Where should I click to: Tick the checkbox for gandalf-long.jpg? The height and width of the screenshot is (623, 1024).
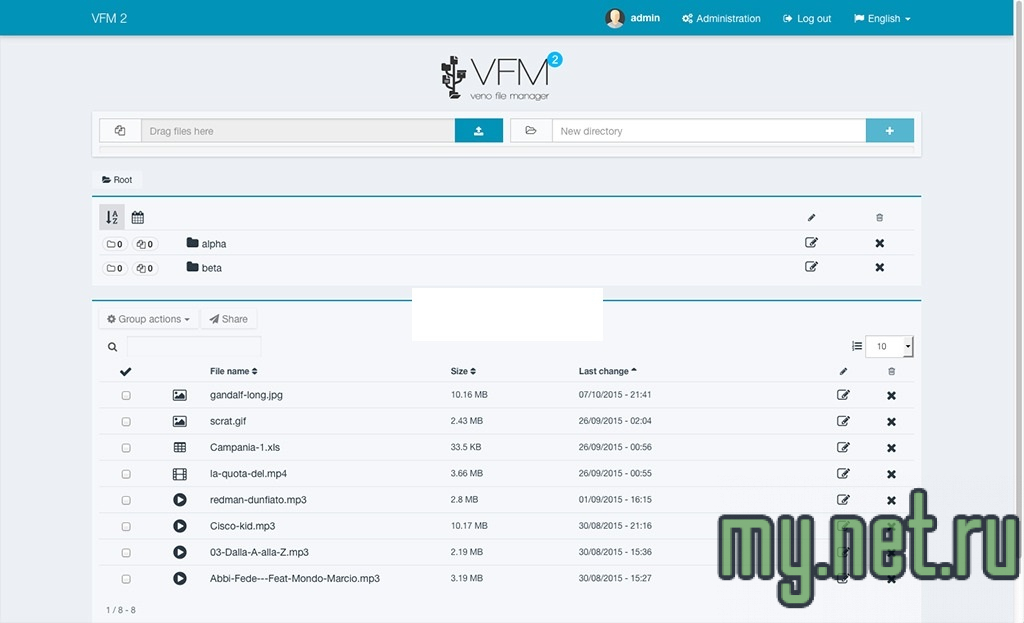[126, 396]
